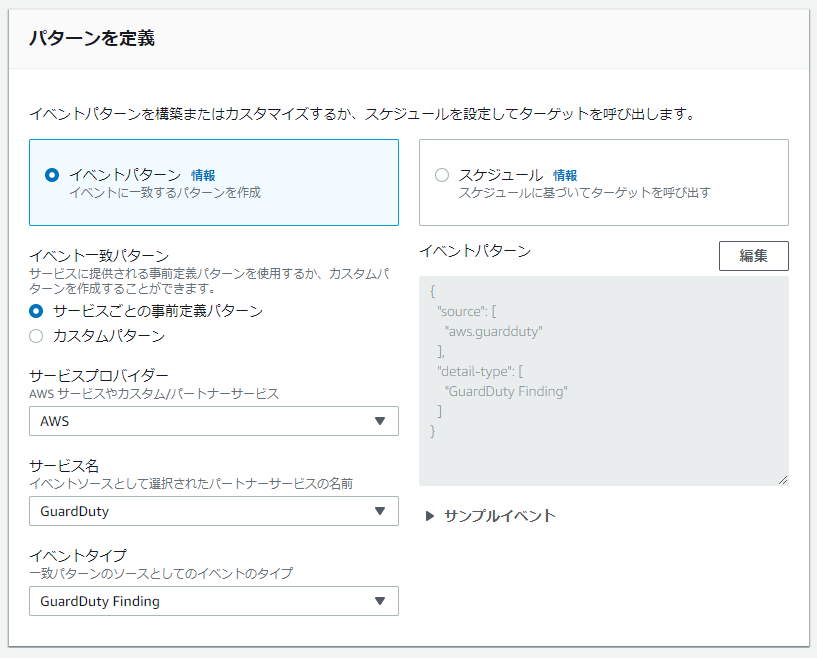The width and height of the screenshot is (817, 658).
Task: Click the arrow icon of AWS provider dropdown
Action: tap(379, 421)
